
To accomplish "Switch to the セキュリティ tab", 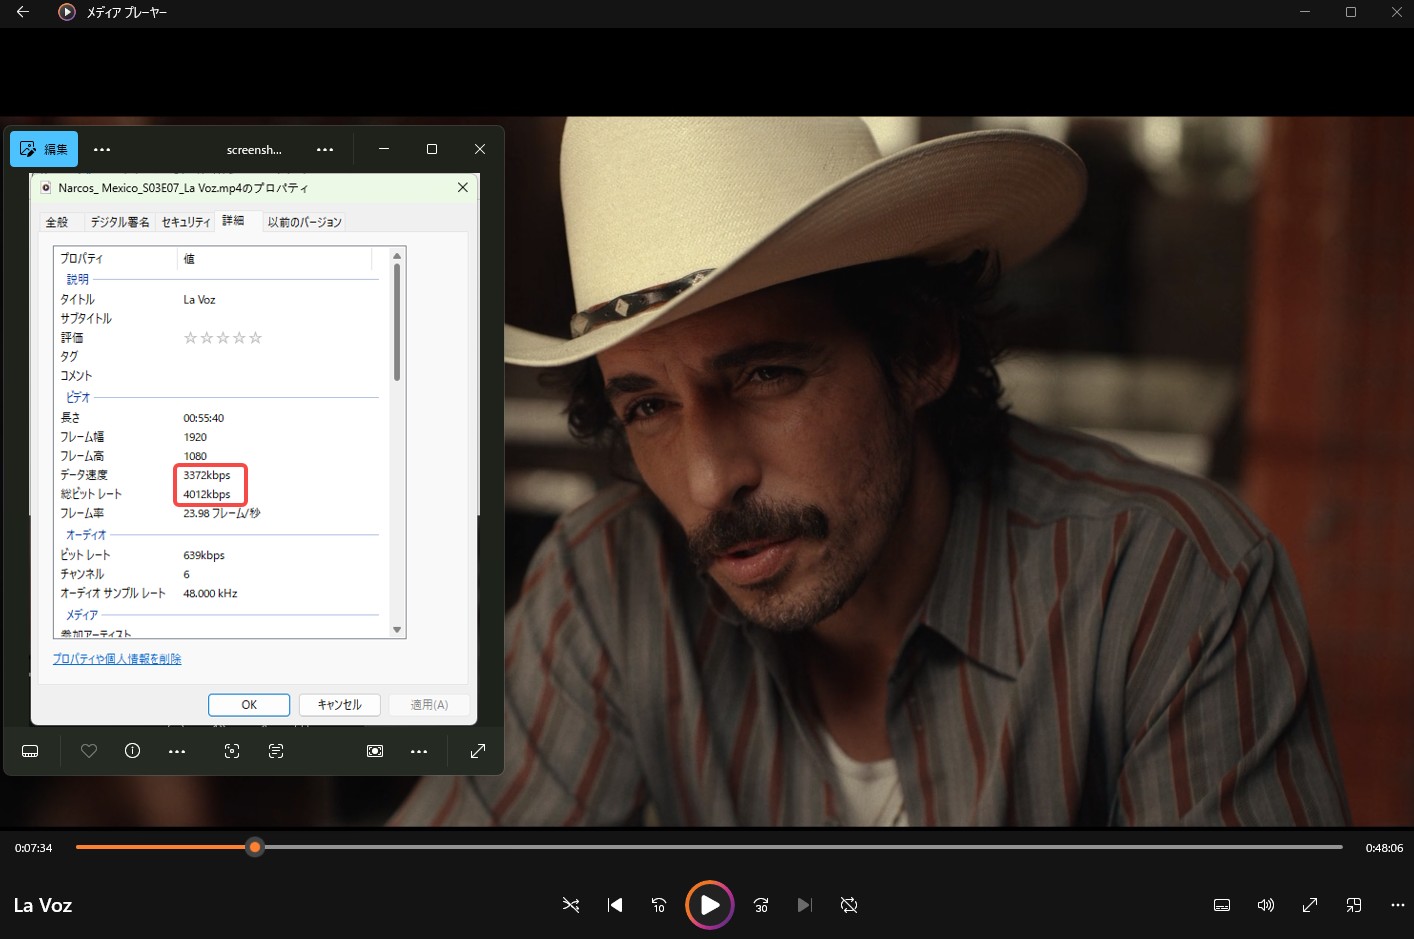I will pyautogui.click(x=185, y=221).
